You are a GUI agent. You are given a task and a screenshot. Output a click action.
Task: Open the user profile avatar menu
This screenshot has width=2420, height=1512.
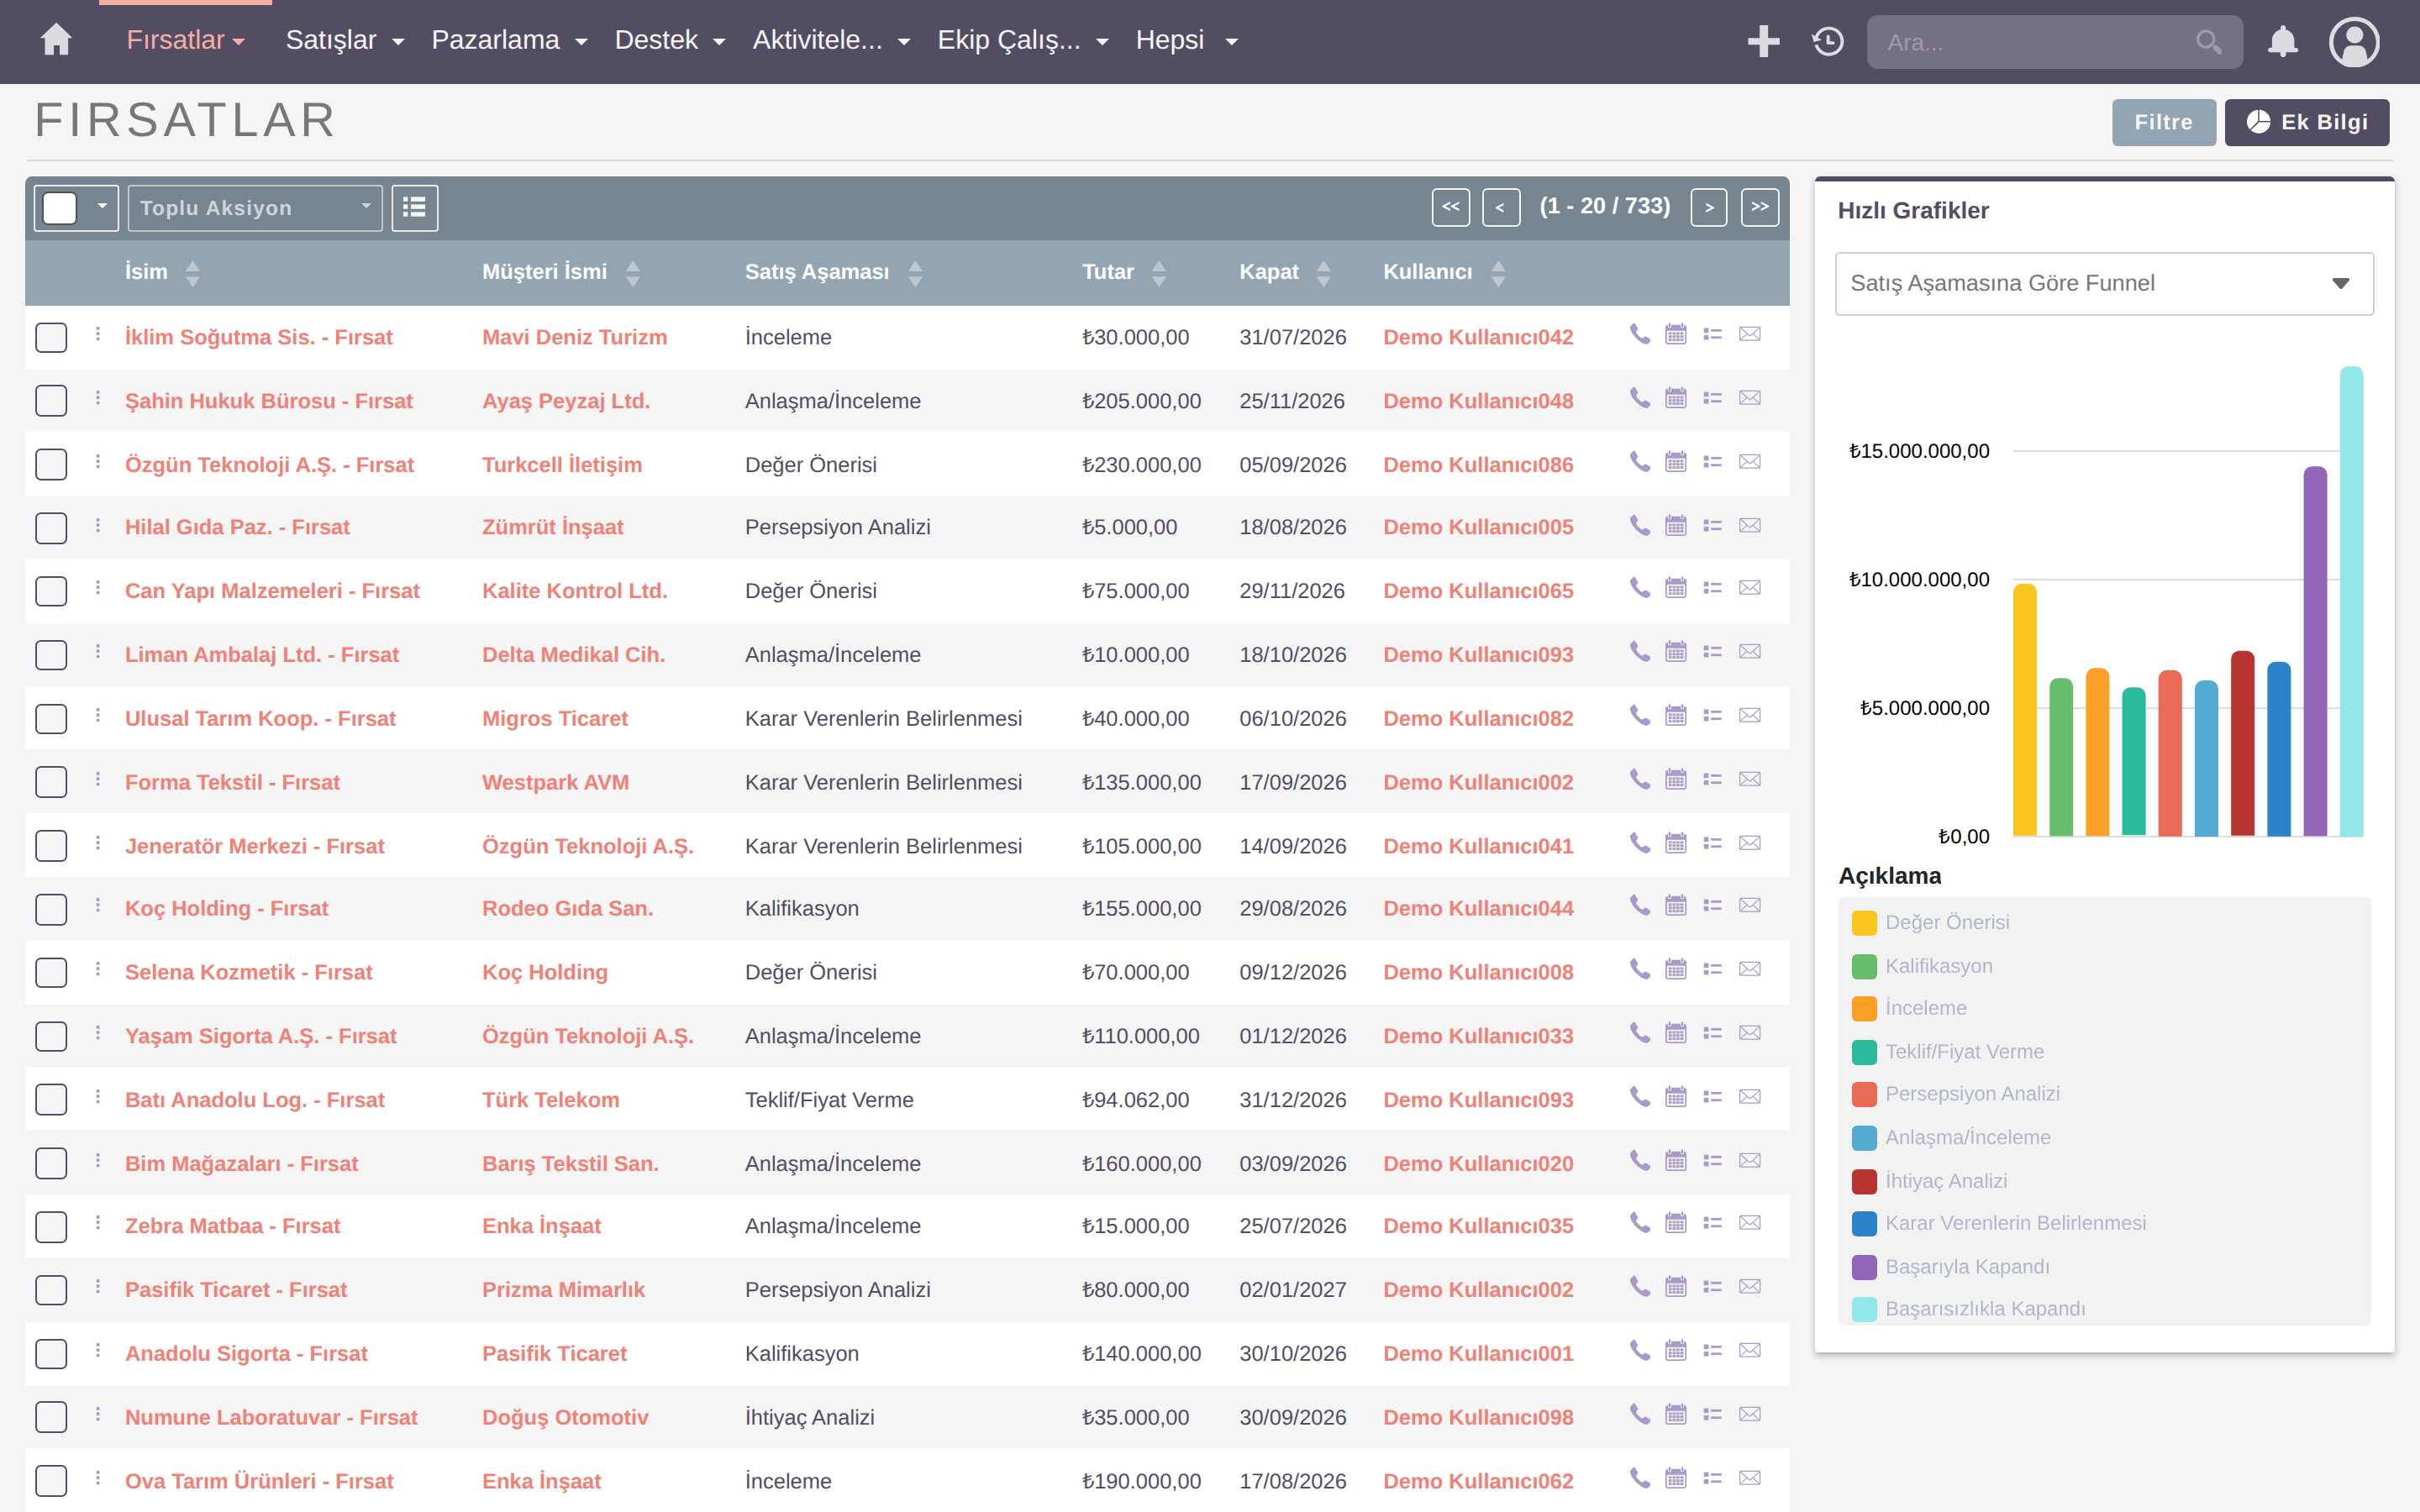(2354, 41)
